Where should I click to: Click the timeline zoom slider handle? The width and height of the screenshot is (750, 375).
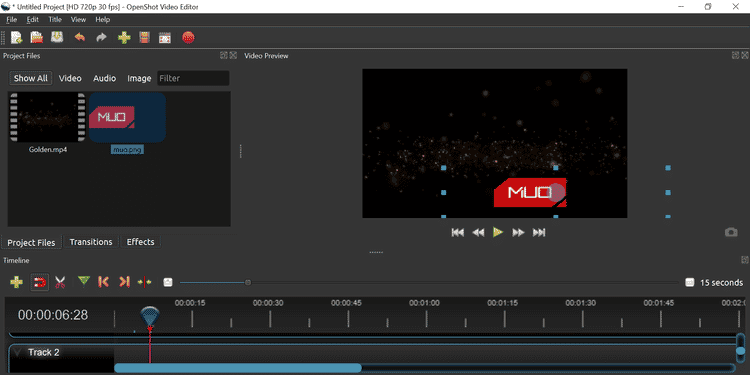tap(248, 282)
